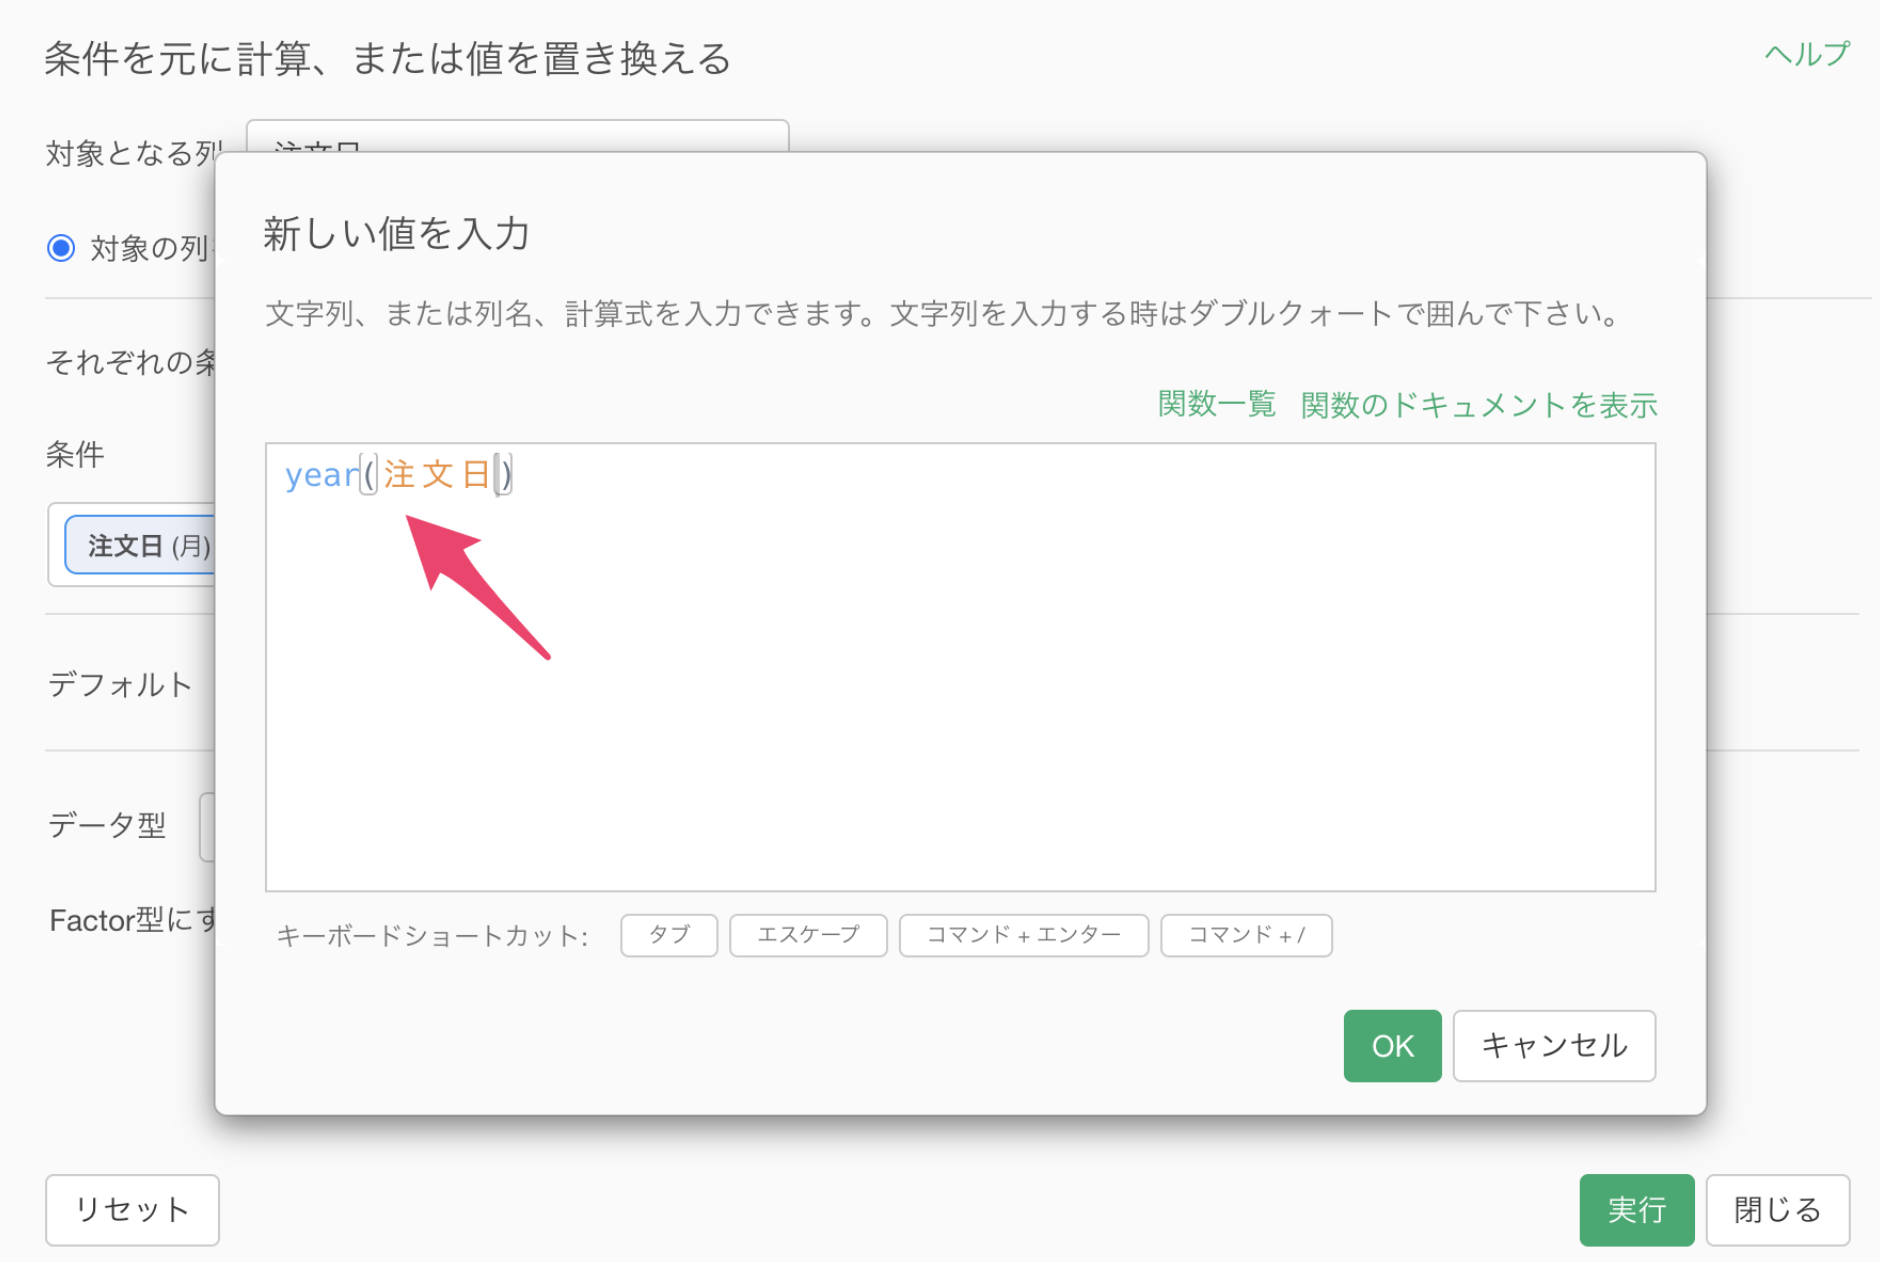The height and width of the screenshot is (1262, 1880).
Task: Click the 条件 label
Action: (x=75, y=454)
